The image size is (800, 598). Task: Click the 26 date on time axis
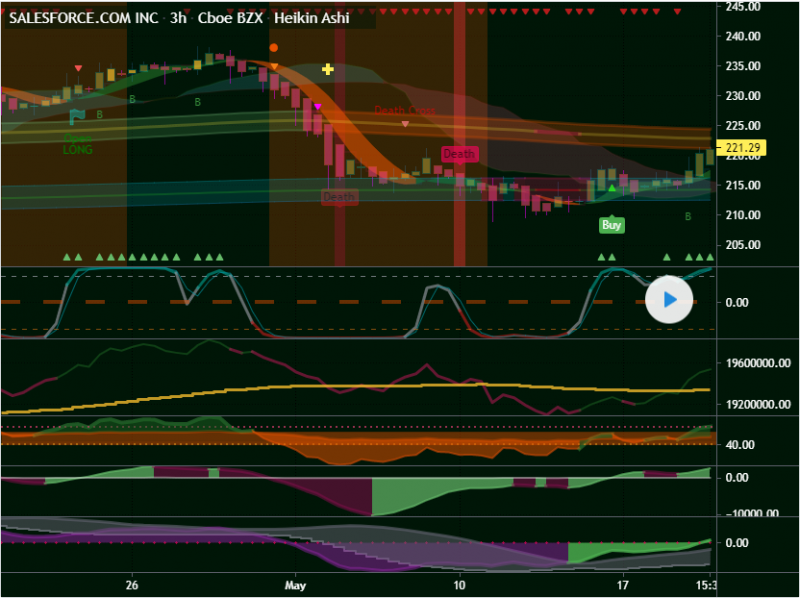pos(131,583)
